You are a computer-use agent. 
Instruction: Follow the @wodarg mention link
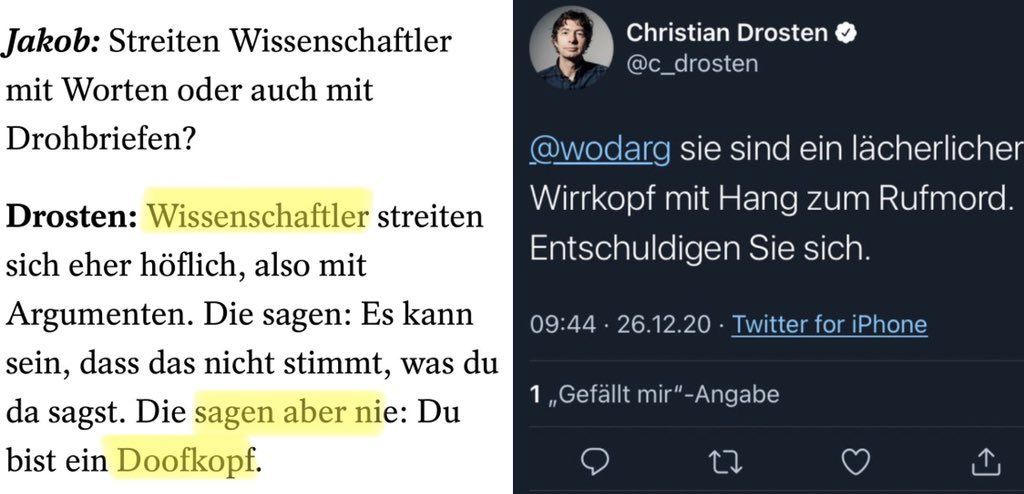tap(599, 153)
